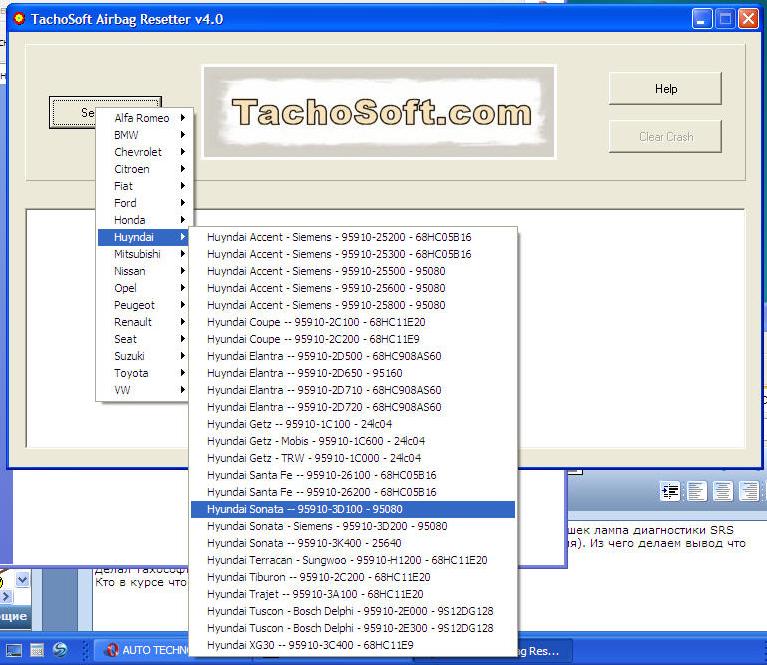Pick Hyundai XG30 95910-3C400
The width and height of the screenshot is (767, 665).
(353, 645)
